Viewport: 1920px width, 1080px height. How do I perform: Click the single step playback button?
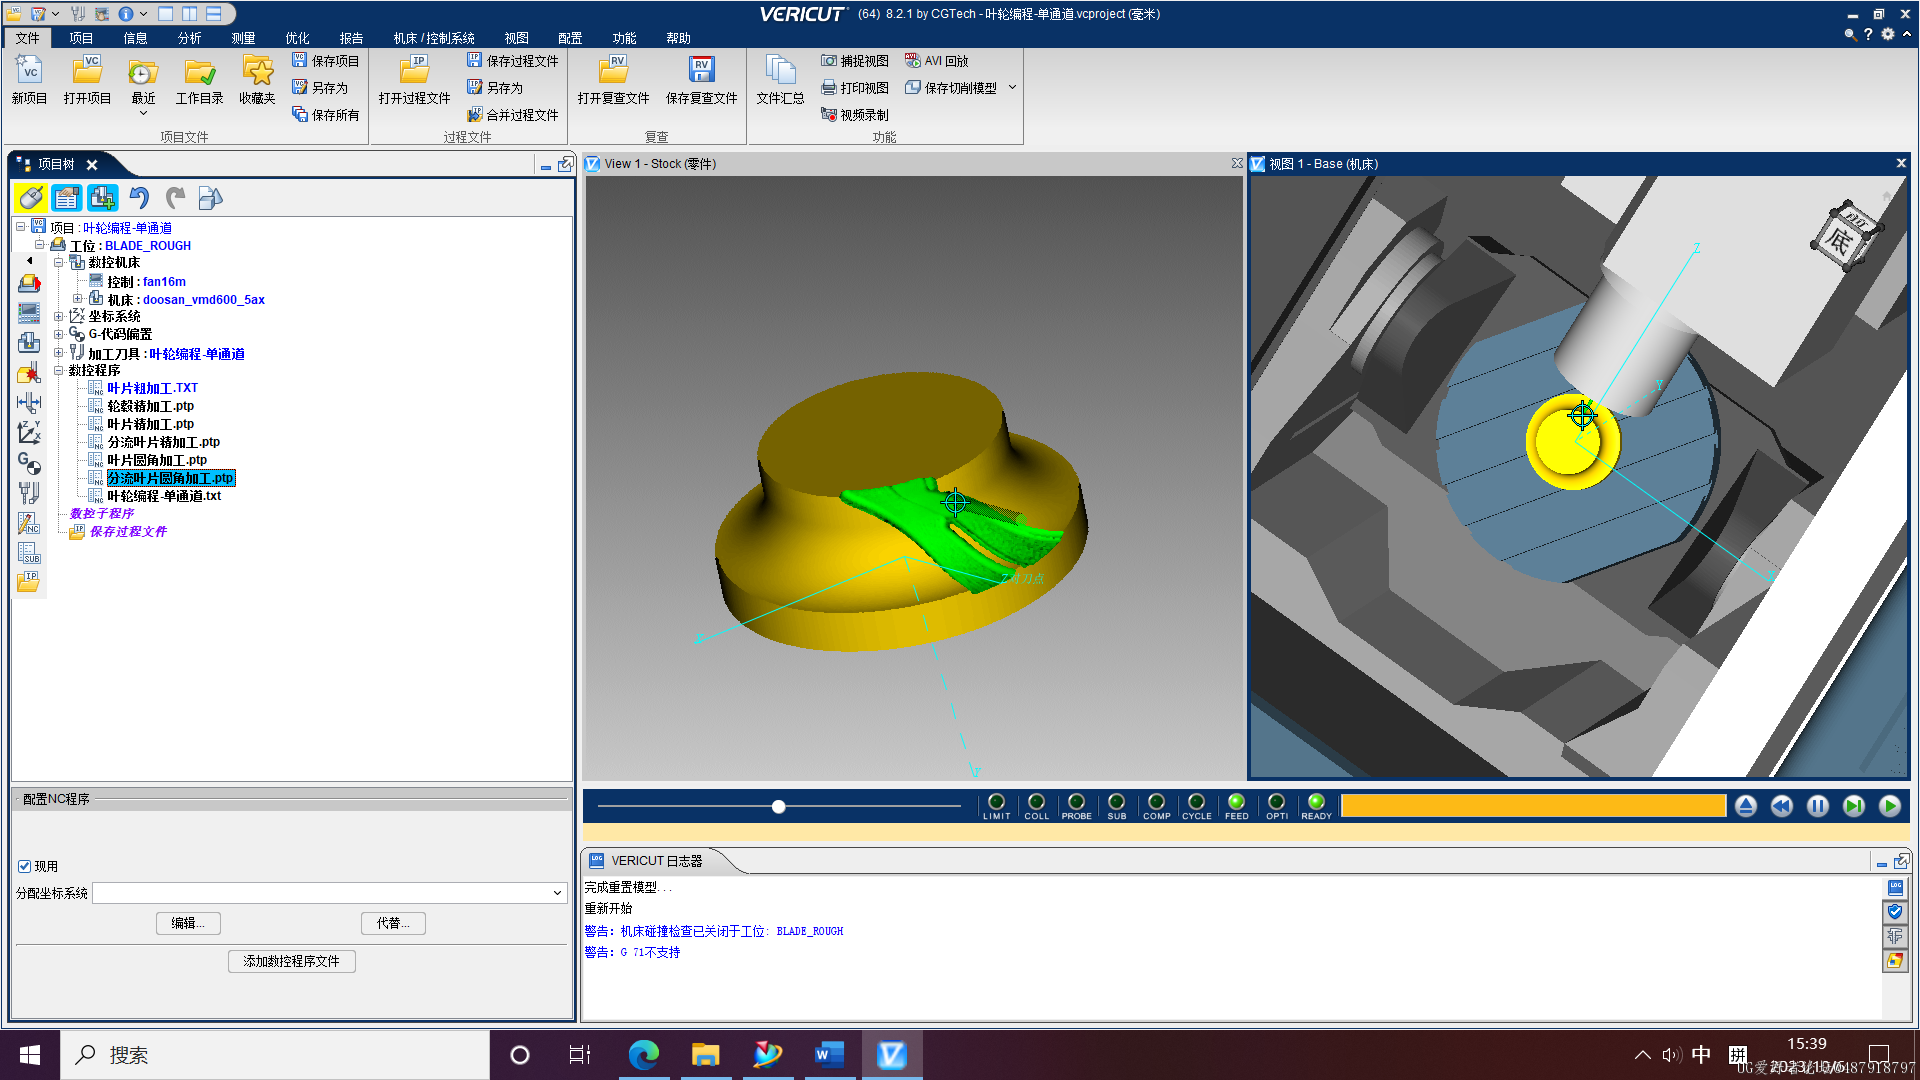pyautogui.click(x=1854, y=806)
